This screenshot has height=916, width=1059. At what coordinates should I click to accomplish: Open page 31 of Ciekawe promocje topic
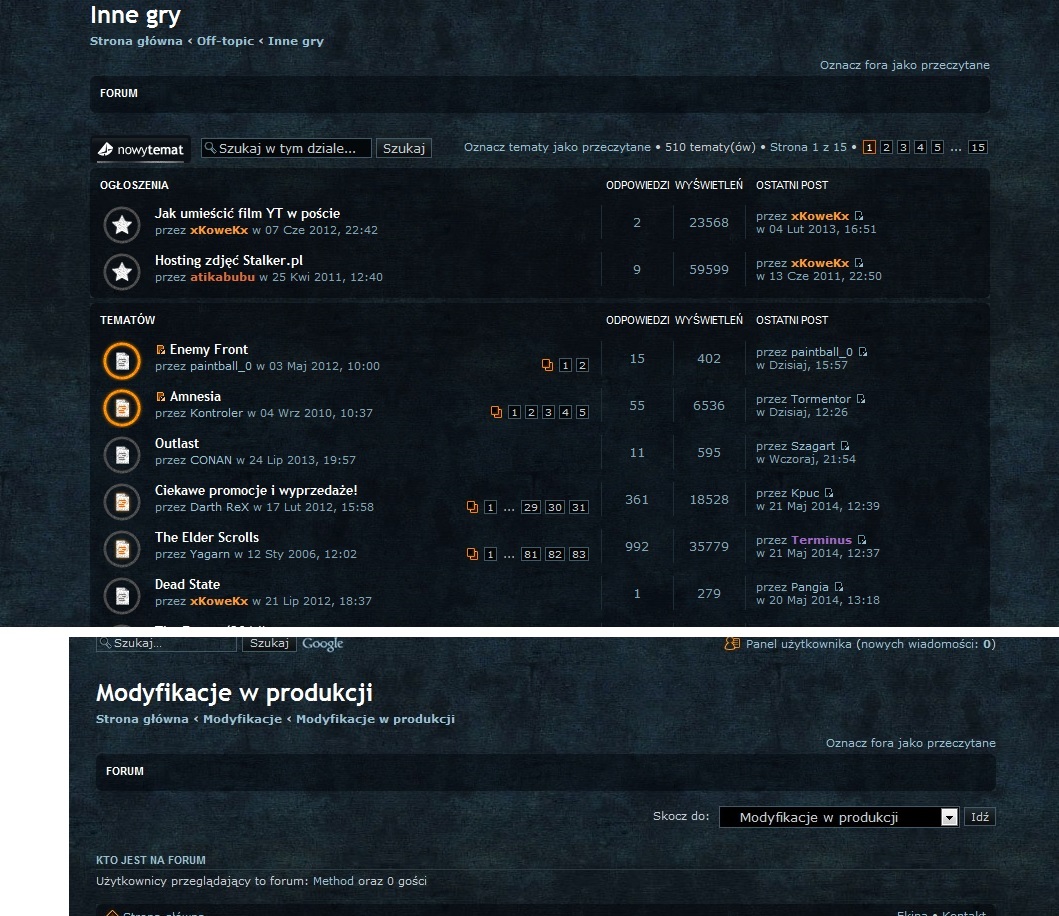(579, 507)
